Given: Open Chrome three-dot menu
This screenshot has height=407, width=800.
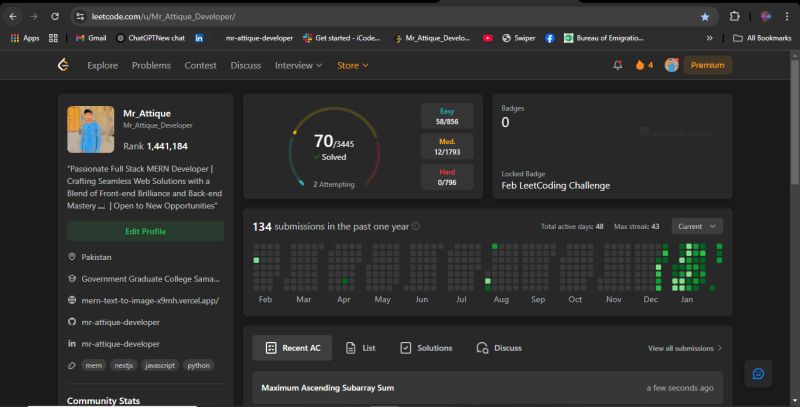Looking at the screenshot, I should click(x=787, y=16).
